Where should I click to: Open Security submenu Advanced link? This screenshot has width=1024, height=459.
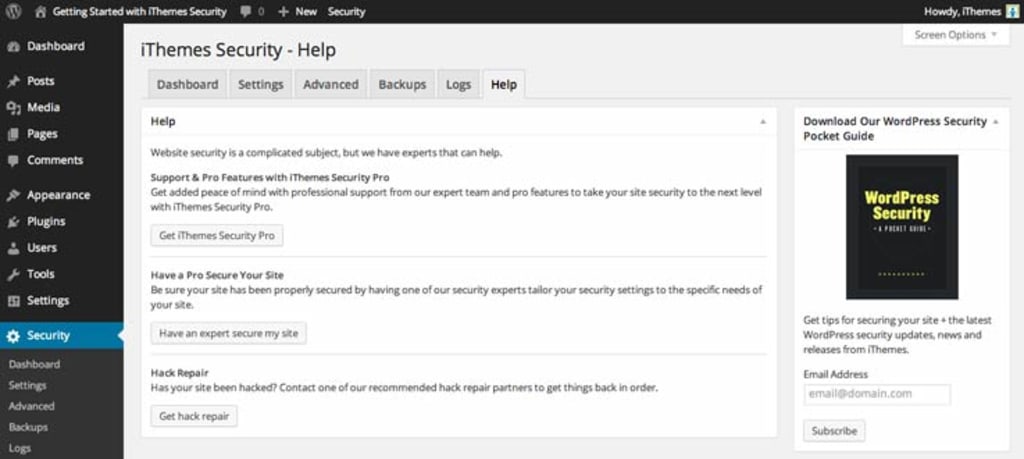[x=31, y=406]
